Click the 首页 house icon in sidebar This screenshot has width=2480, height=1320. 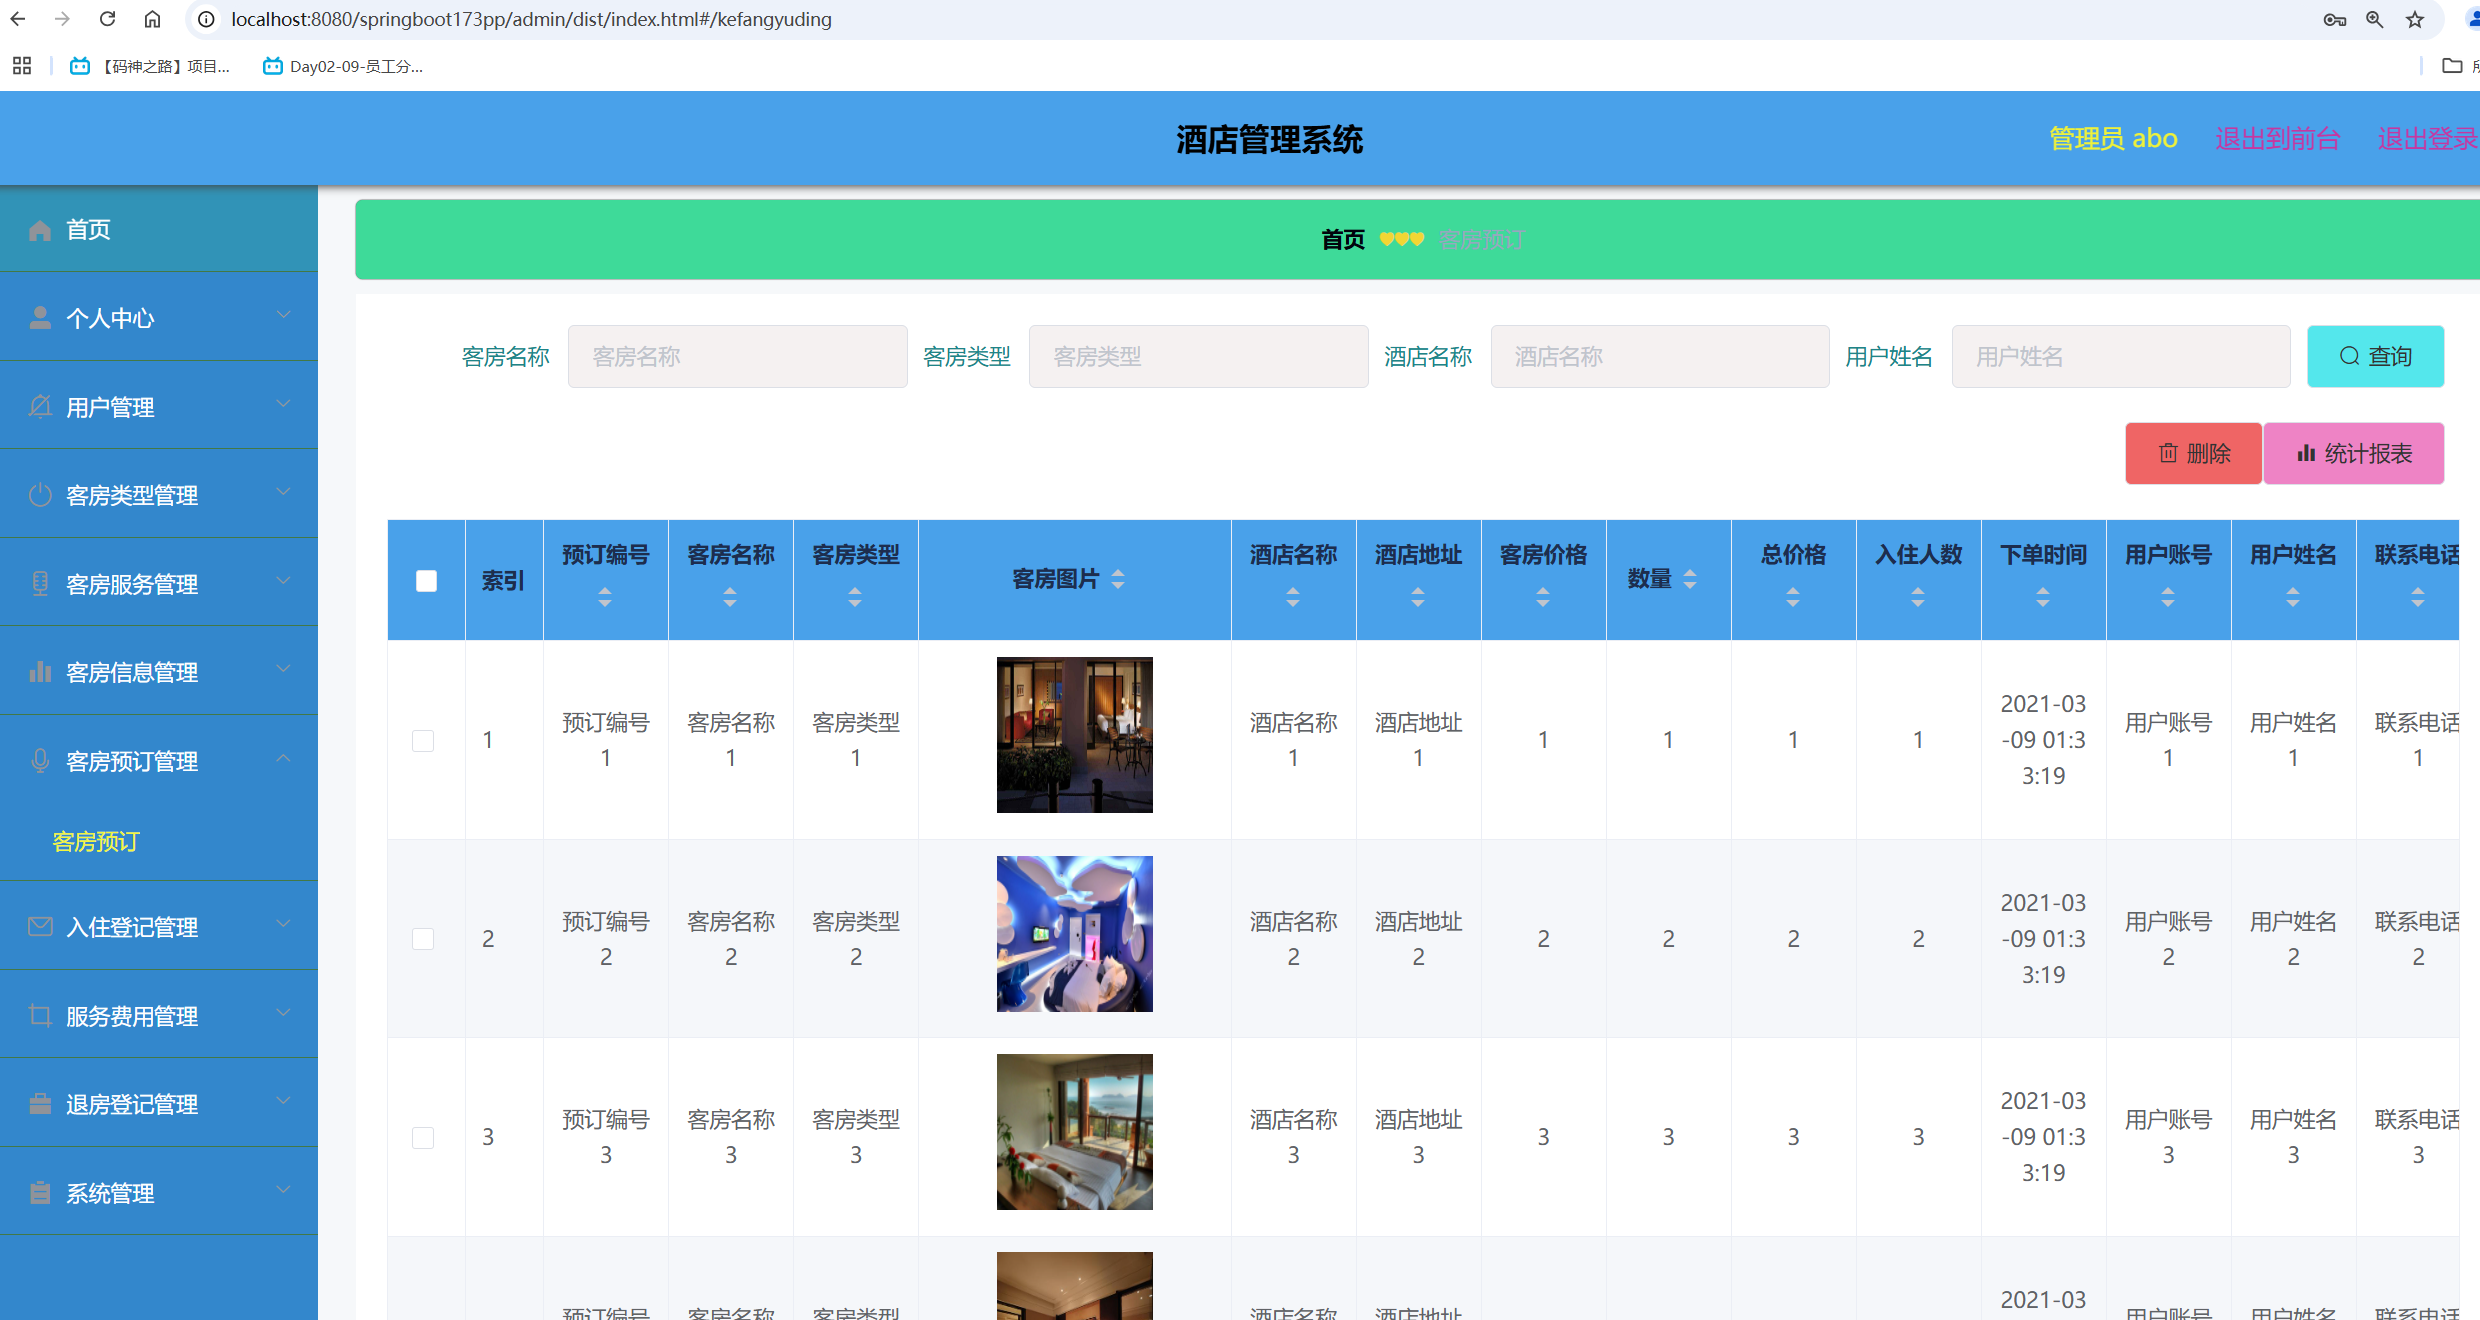40,230
